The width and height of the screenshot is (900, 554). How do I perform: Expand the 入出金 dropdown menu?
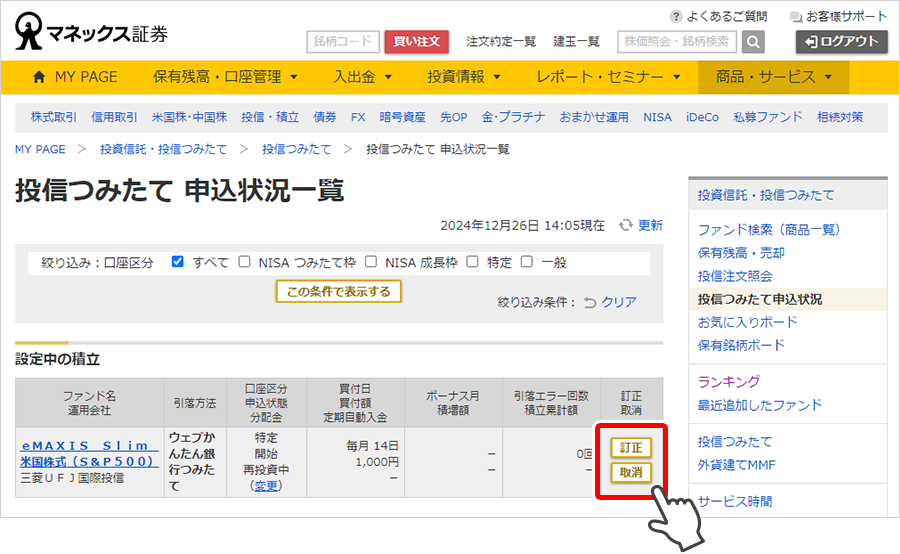(x=362, y=77)
